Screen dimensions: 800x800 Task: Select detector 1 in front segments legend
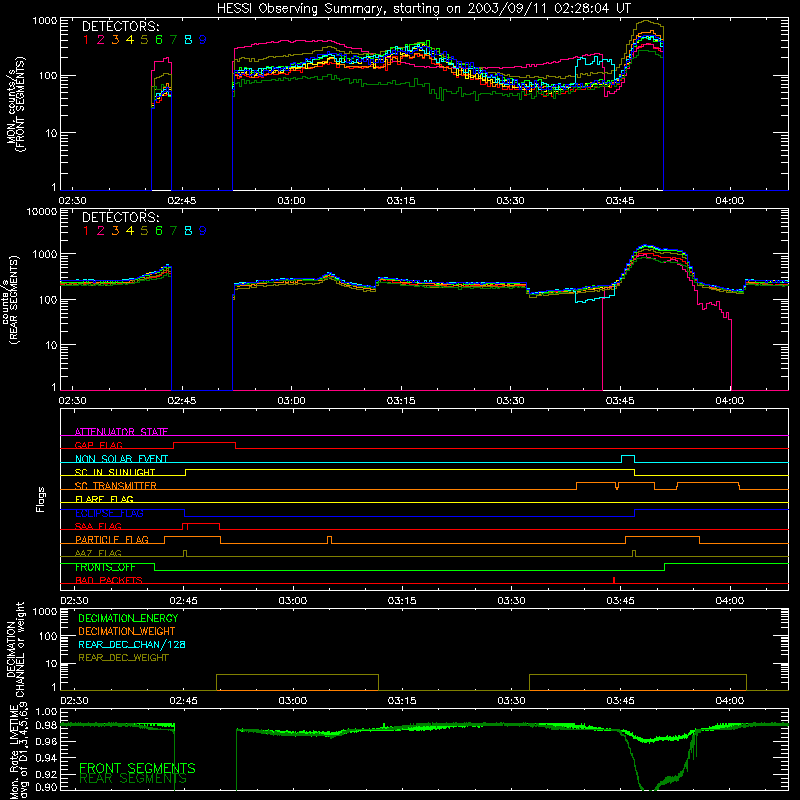[x=86, y=40]
